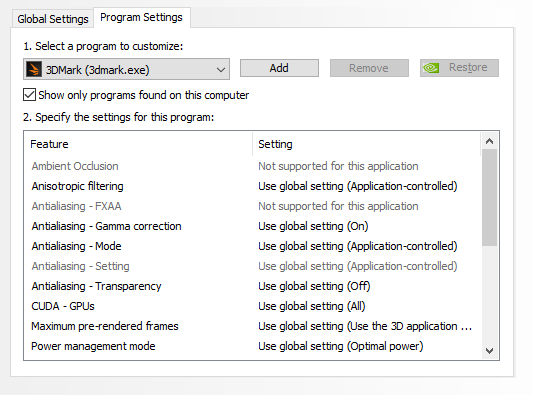This screenshot has width=533, height=395.
Task: Select the Anisotropic filtering feature
Action: 78,186
